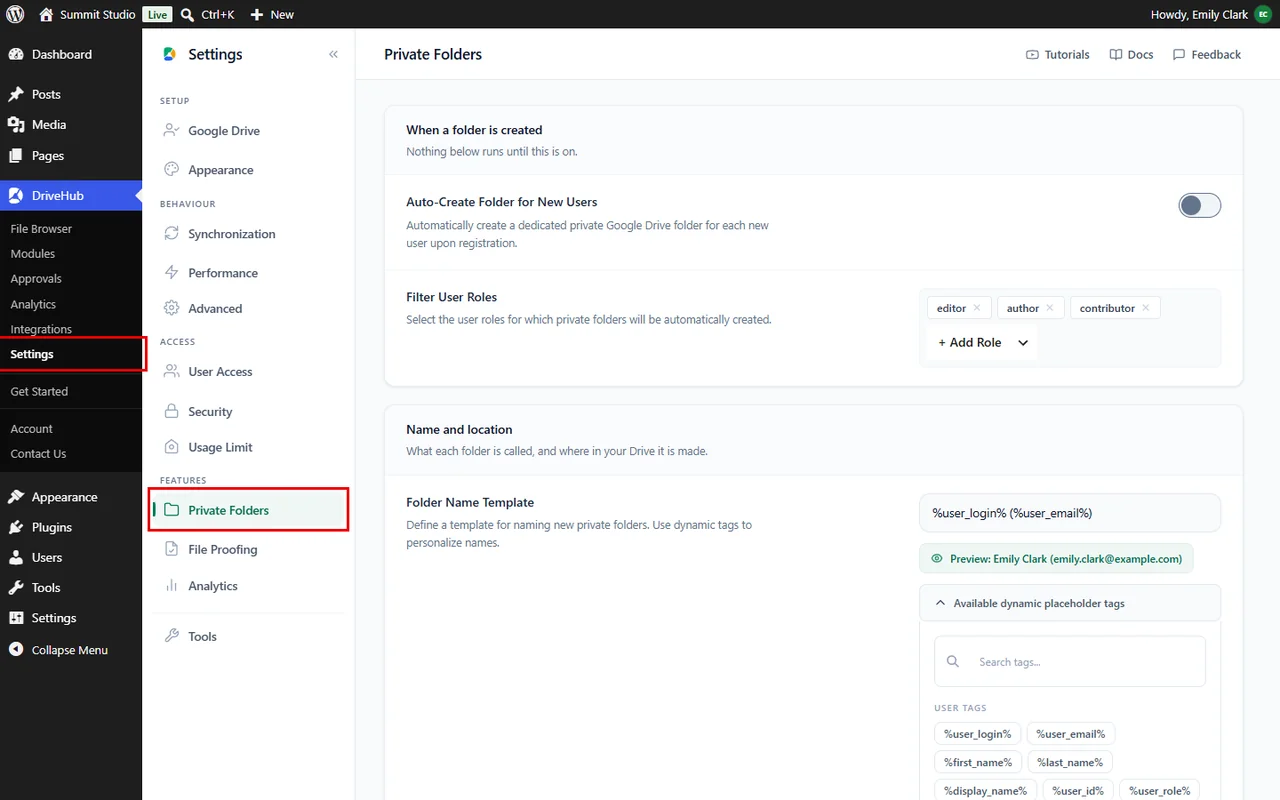Open WordPress Settings menu item

[x=53, y=618]
